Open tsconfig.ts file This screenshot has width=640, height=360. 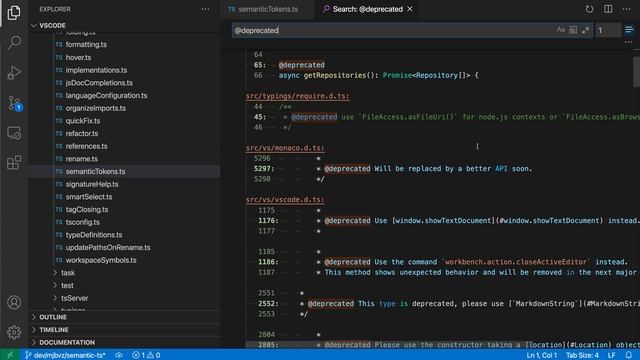pos(82,222)
